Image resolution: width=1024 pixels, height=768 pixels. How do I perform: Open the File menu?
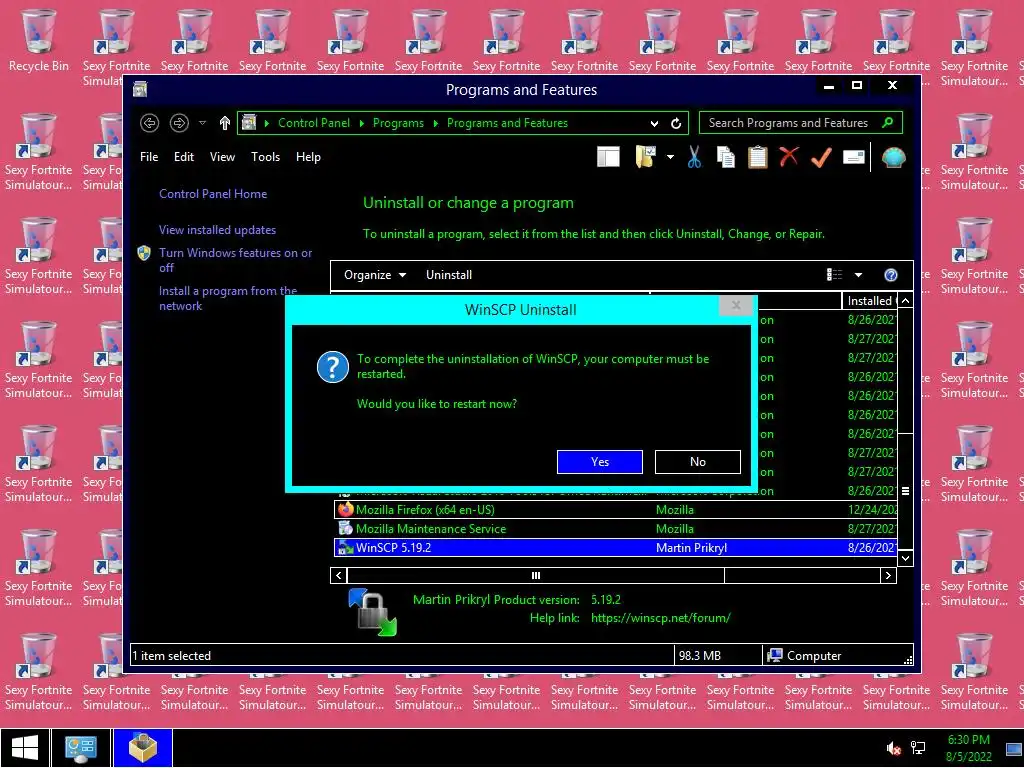tap(149, 157)
